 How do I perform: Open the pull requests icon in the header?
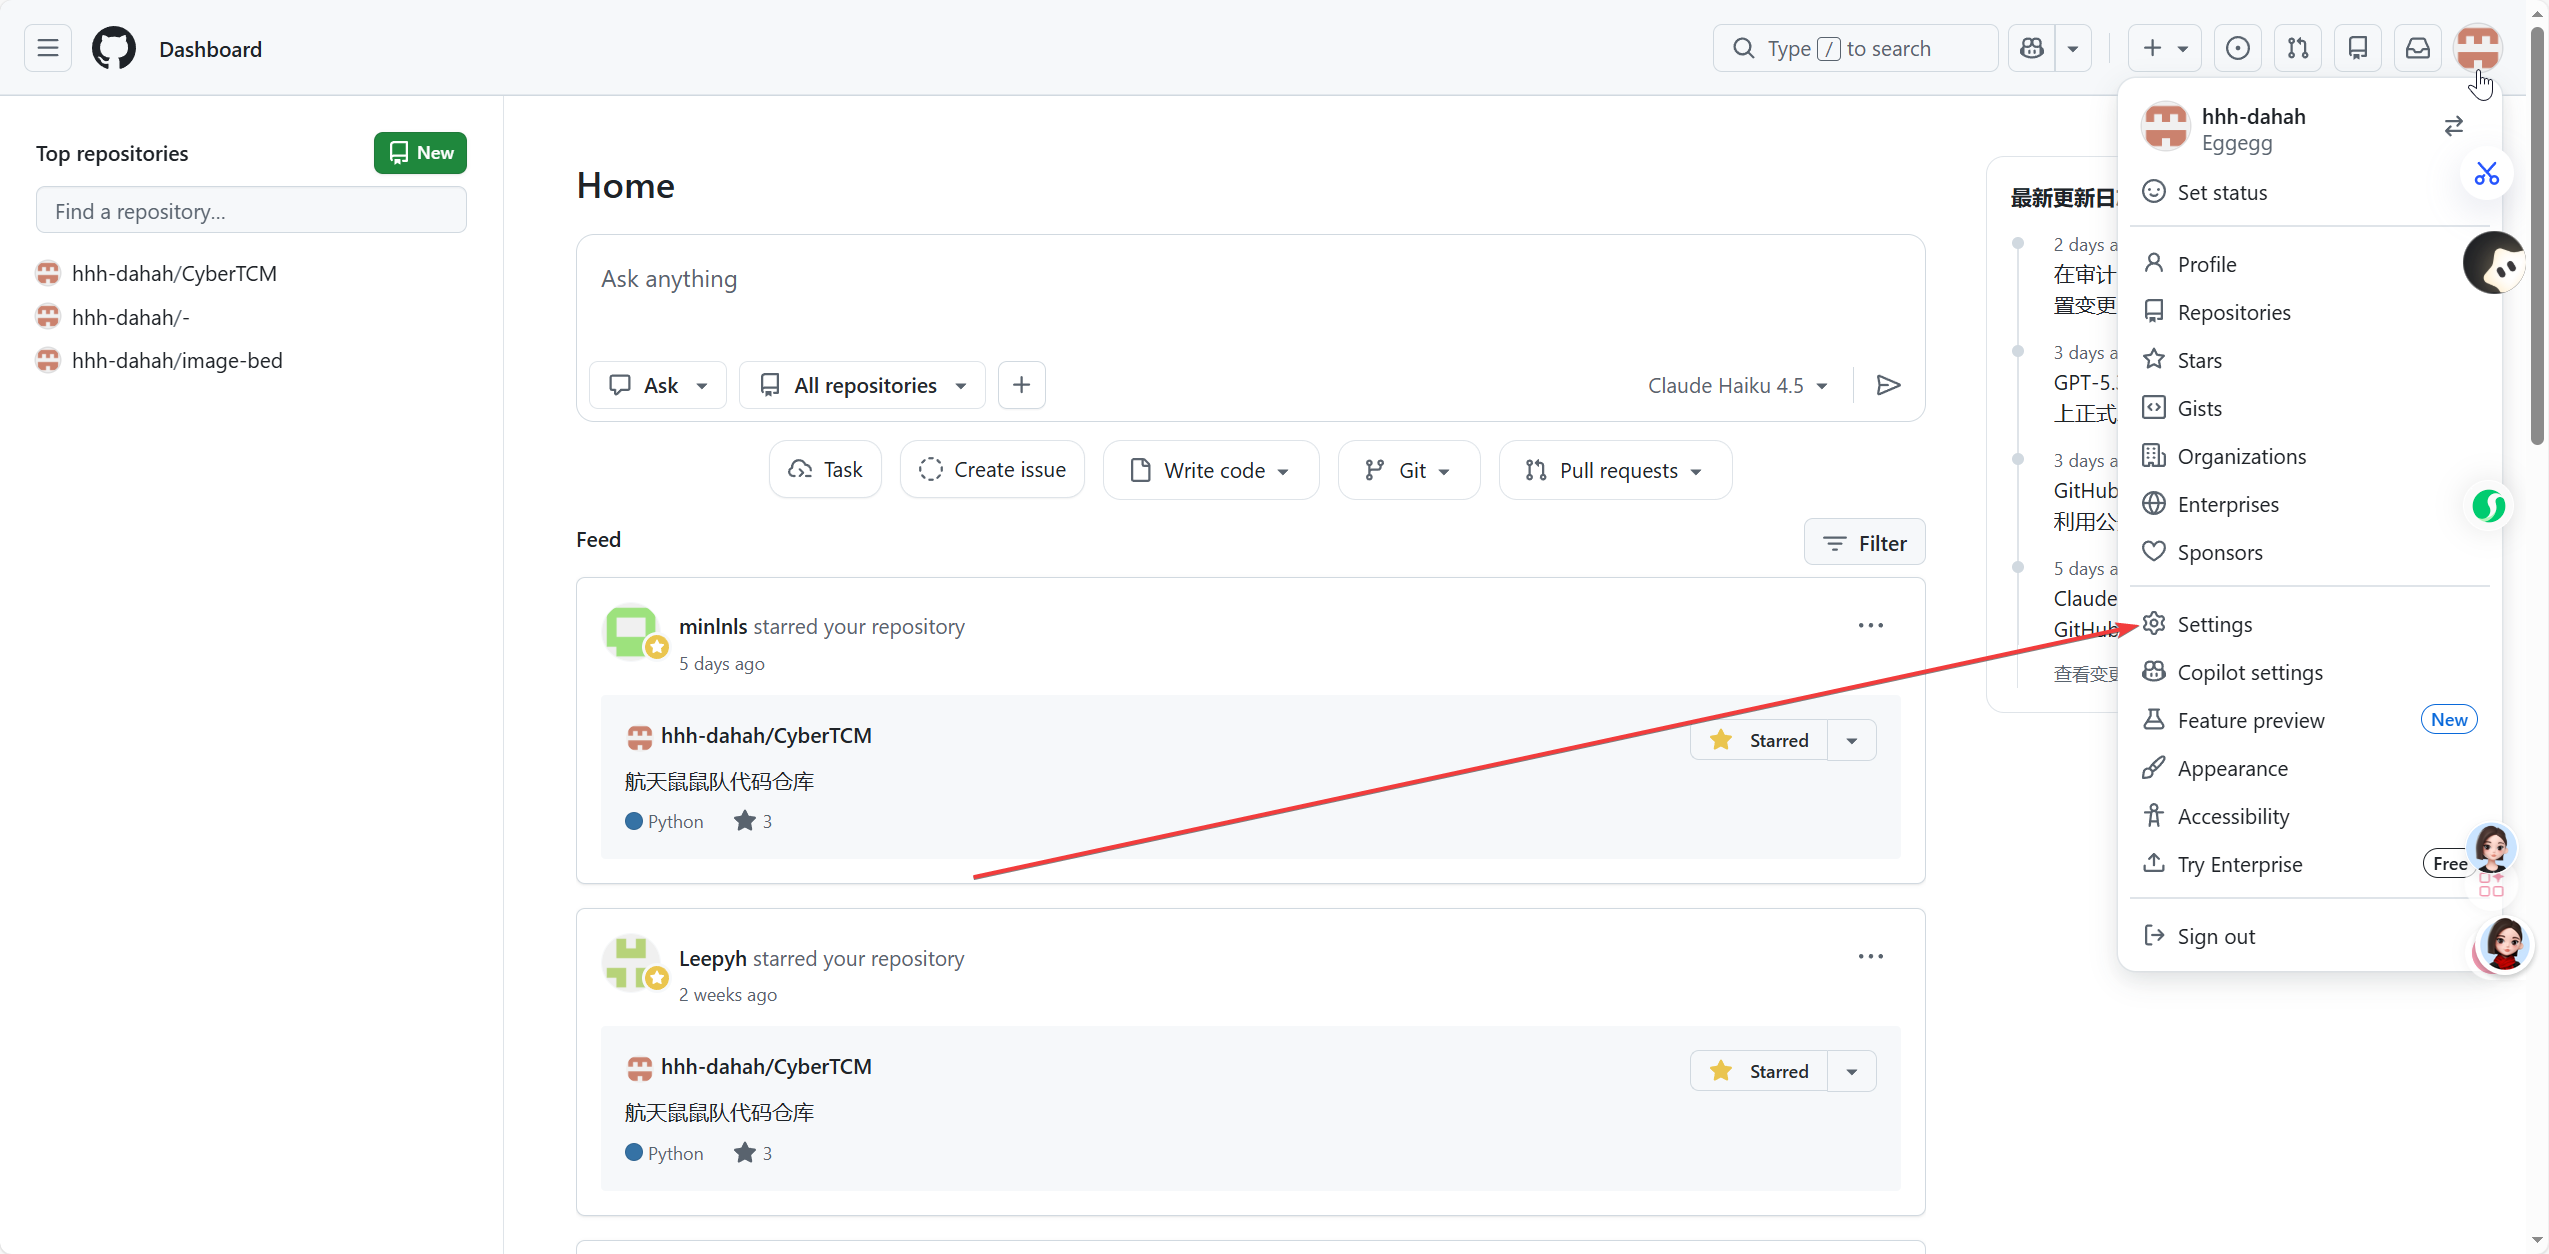click(x=2298, y=48)
